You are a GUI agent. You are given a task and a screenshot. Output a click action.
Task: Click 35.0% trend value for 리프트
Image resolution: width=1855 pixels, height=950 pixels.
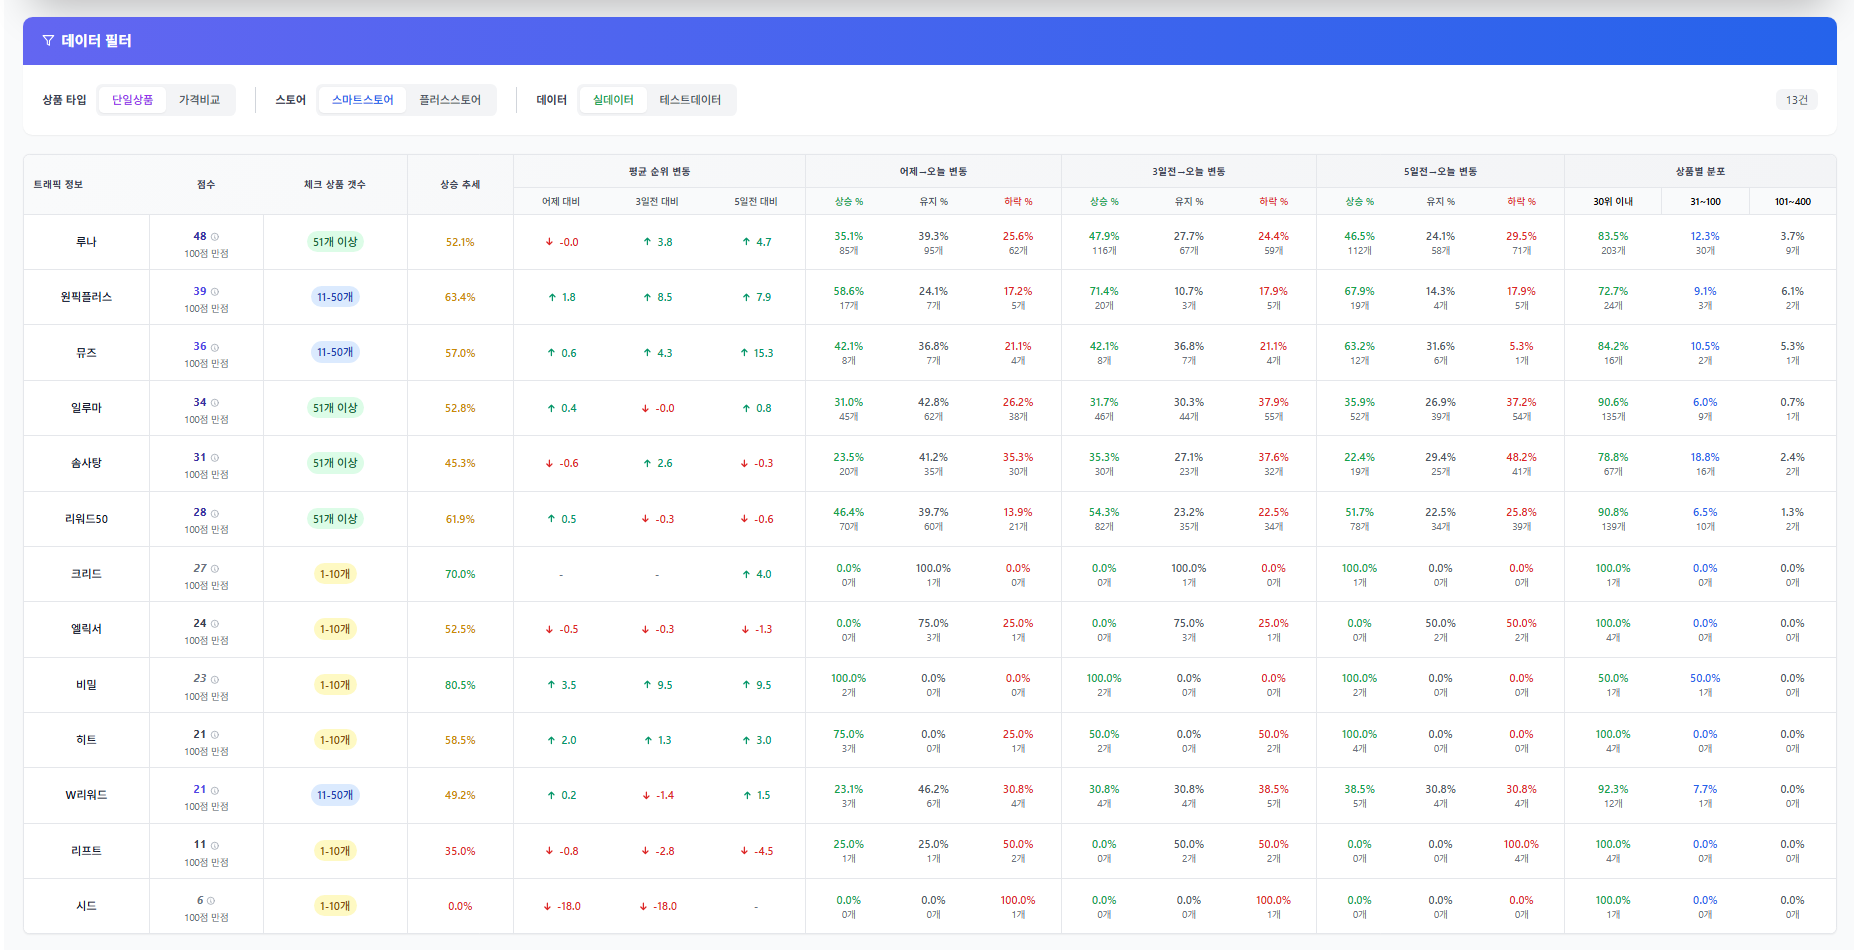[x=460, y=851]
